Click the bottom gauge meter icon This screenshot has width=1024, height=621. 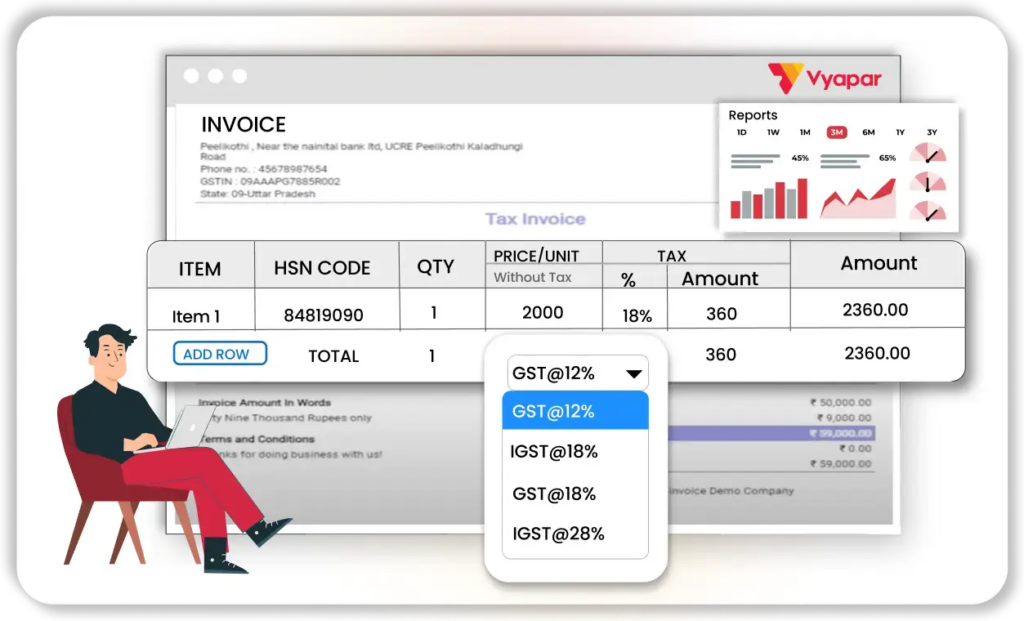(x=927, y=211)
